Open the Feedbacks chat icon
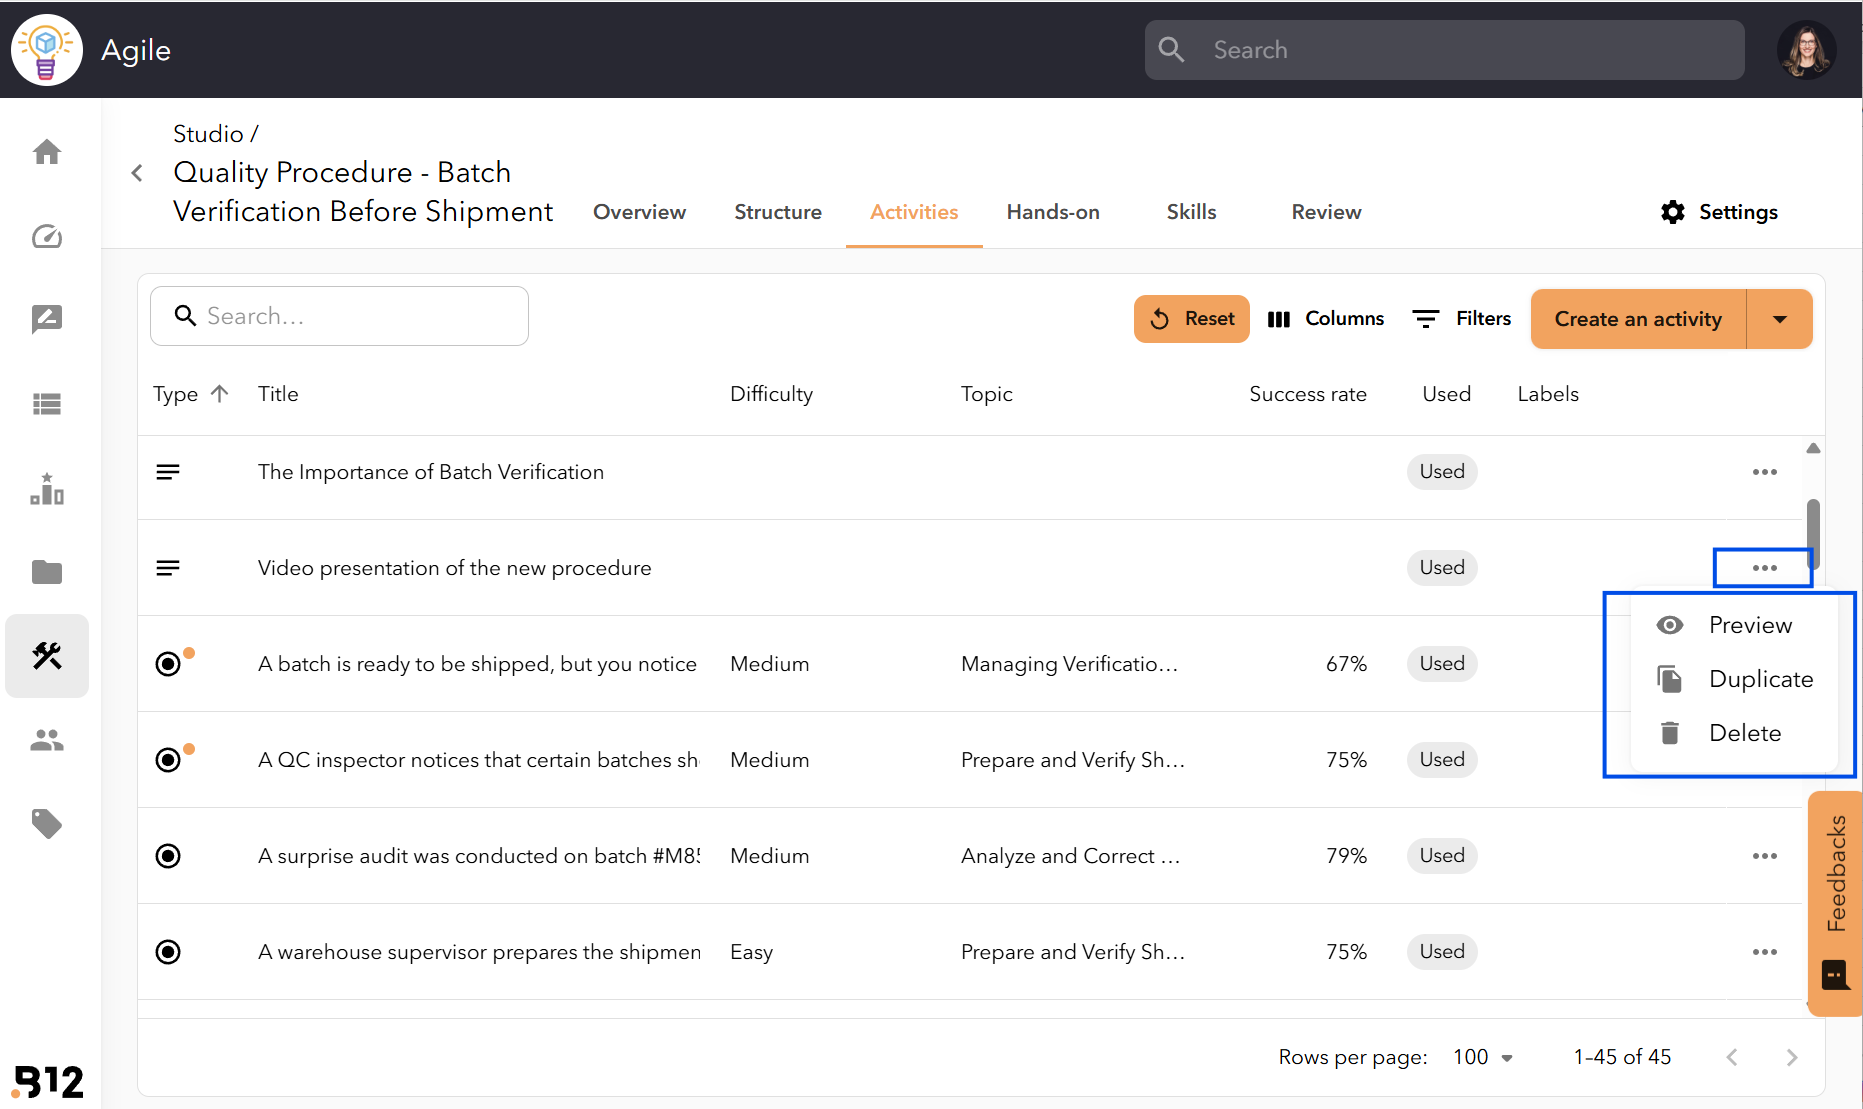 click(x=1835, y=974)
